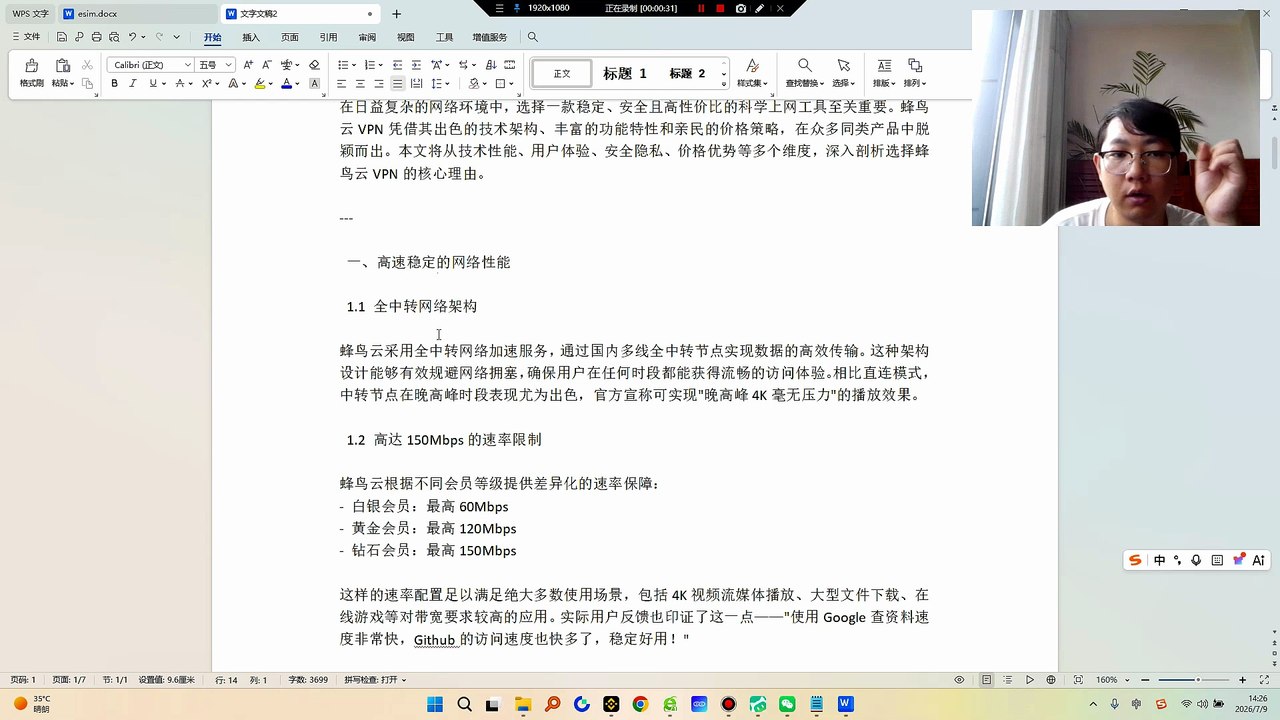Click the stop recording red square
Image resolution: width=1280 pixels, height=720 pixels.
click(x=720, y=8)
